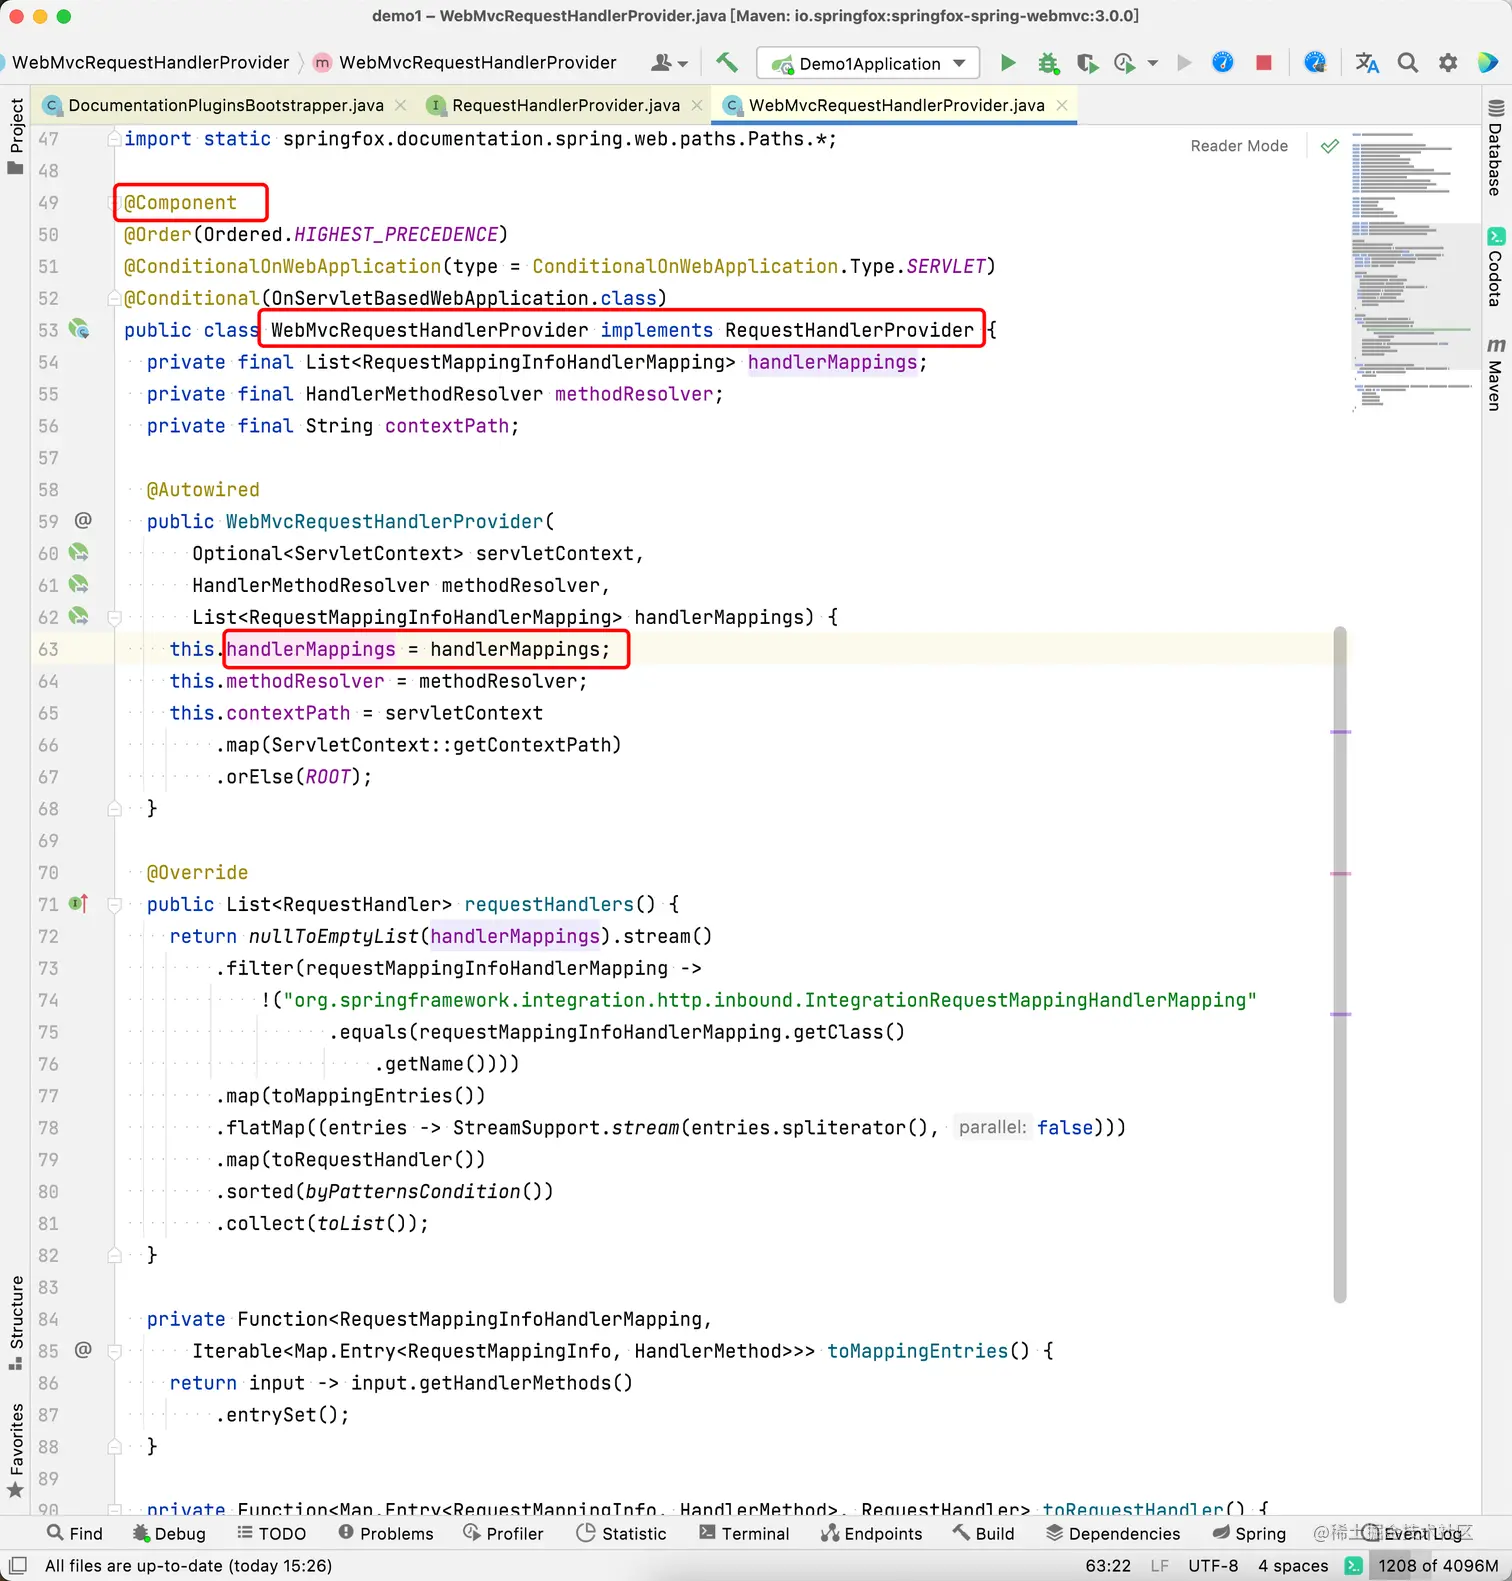The height and width of the screenshot is (1581, 1512).
Task: Click the @ gutter icon on line 85
Action: [x=83, y=1350]
